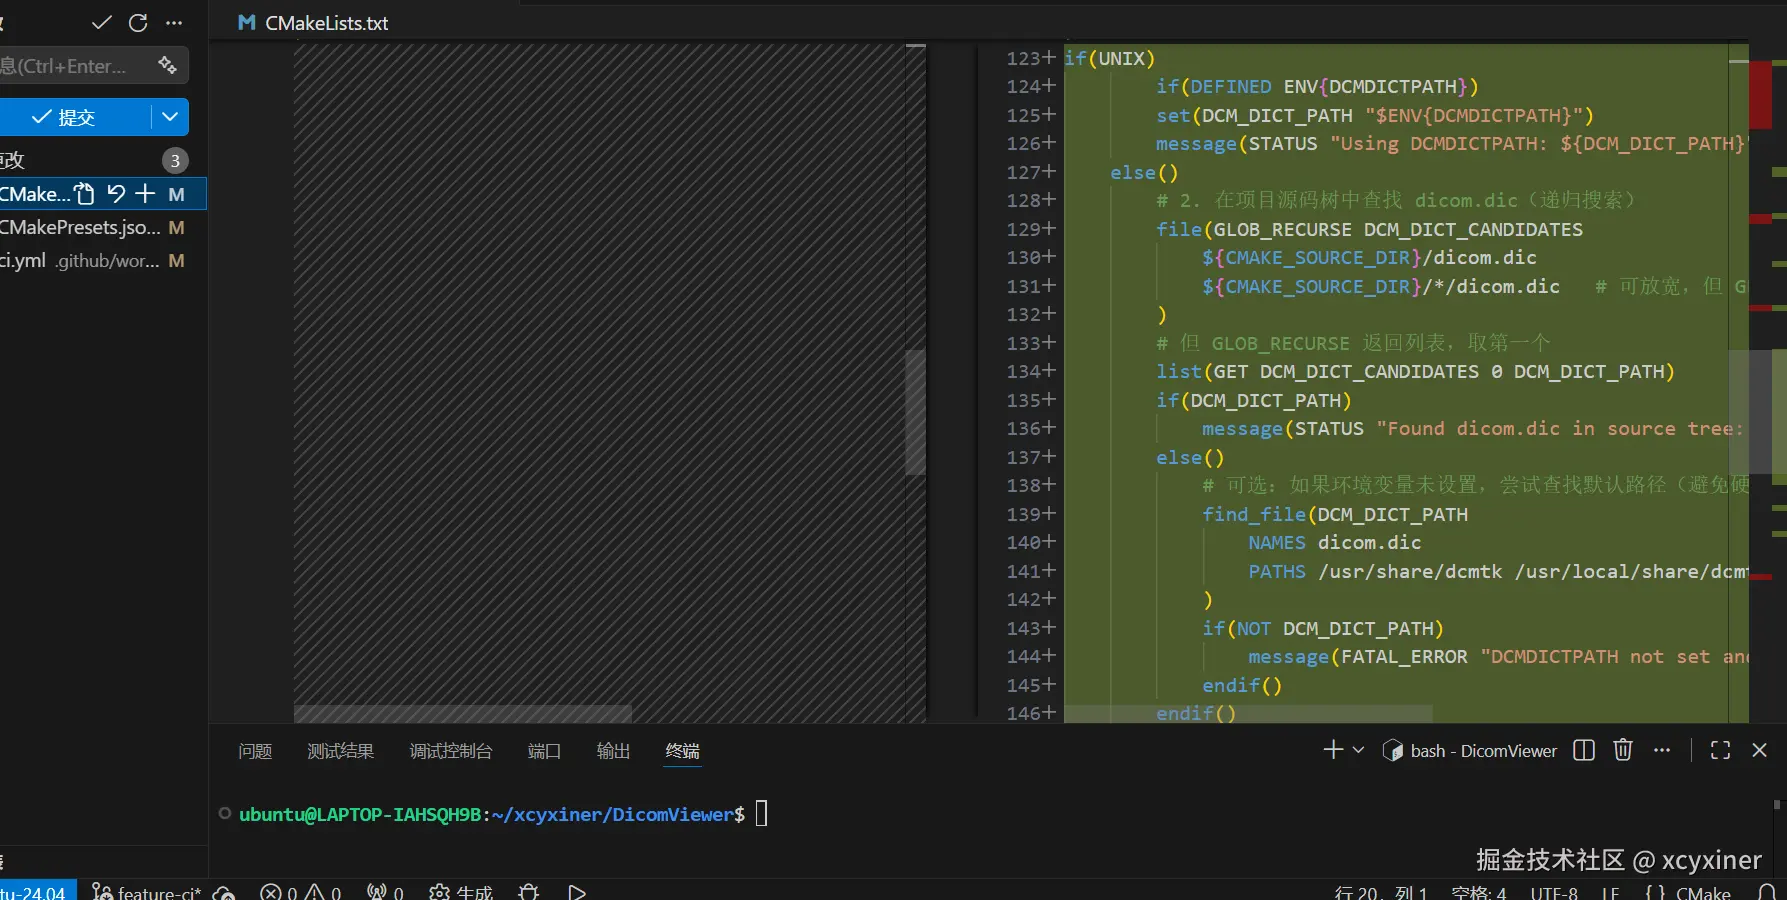
Task: Click the 行 20, 列 1 cursor position
Action: point(1380,892)
